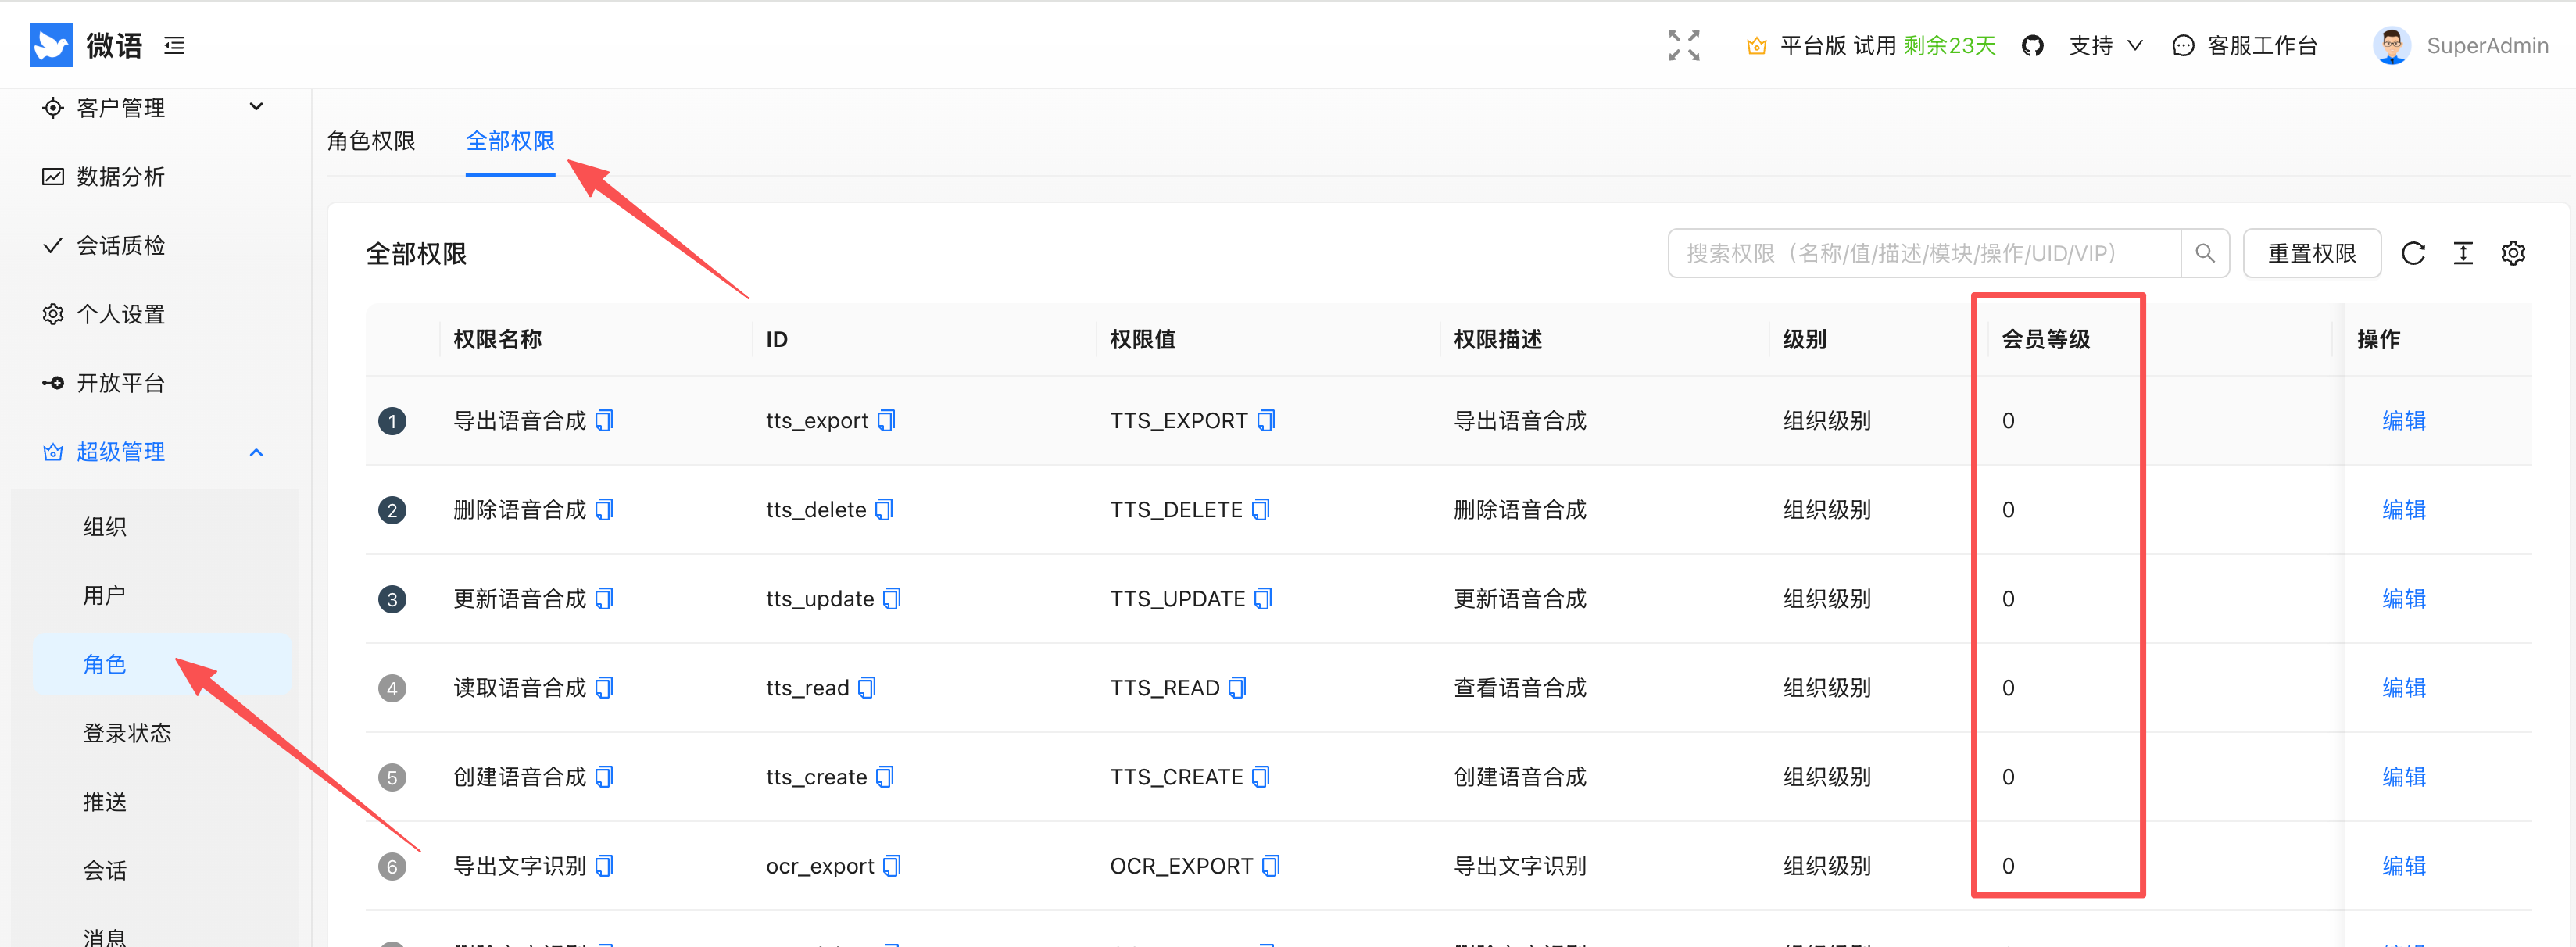Click the 重置权限 button
Viewport: 2576px width, 947px height.
pos(2312,253)
